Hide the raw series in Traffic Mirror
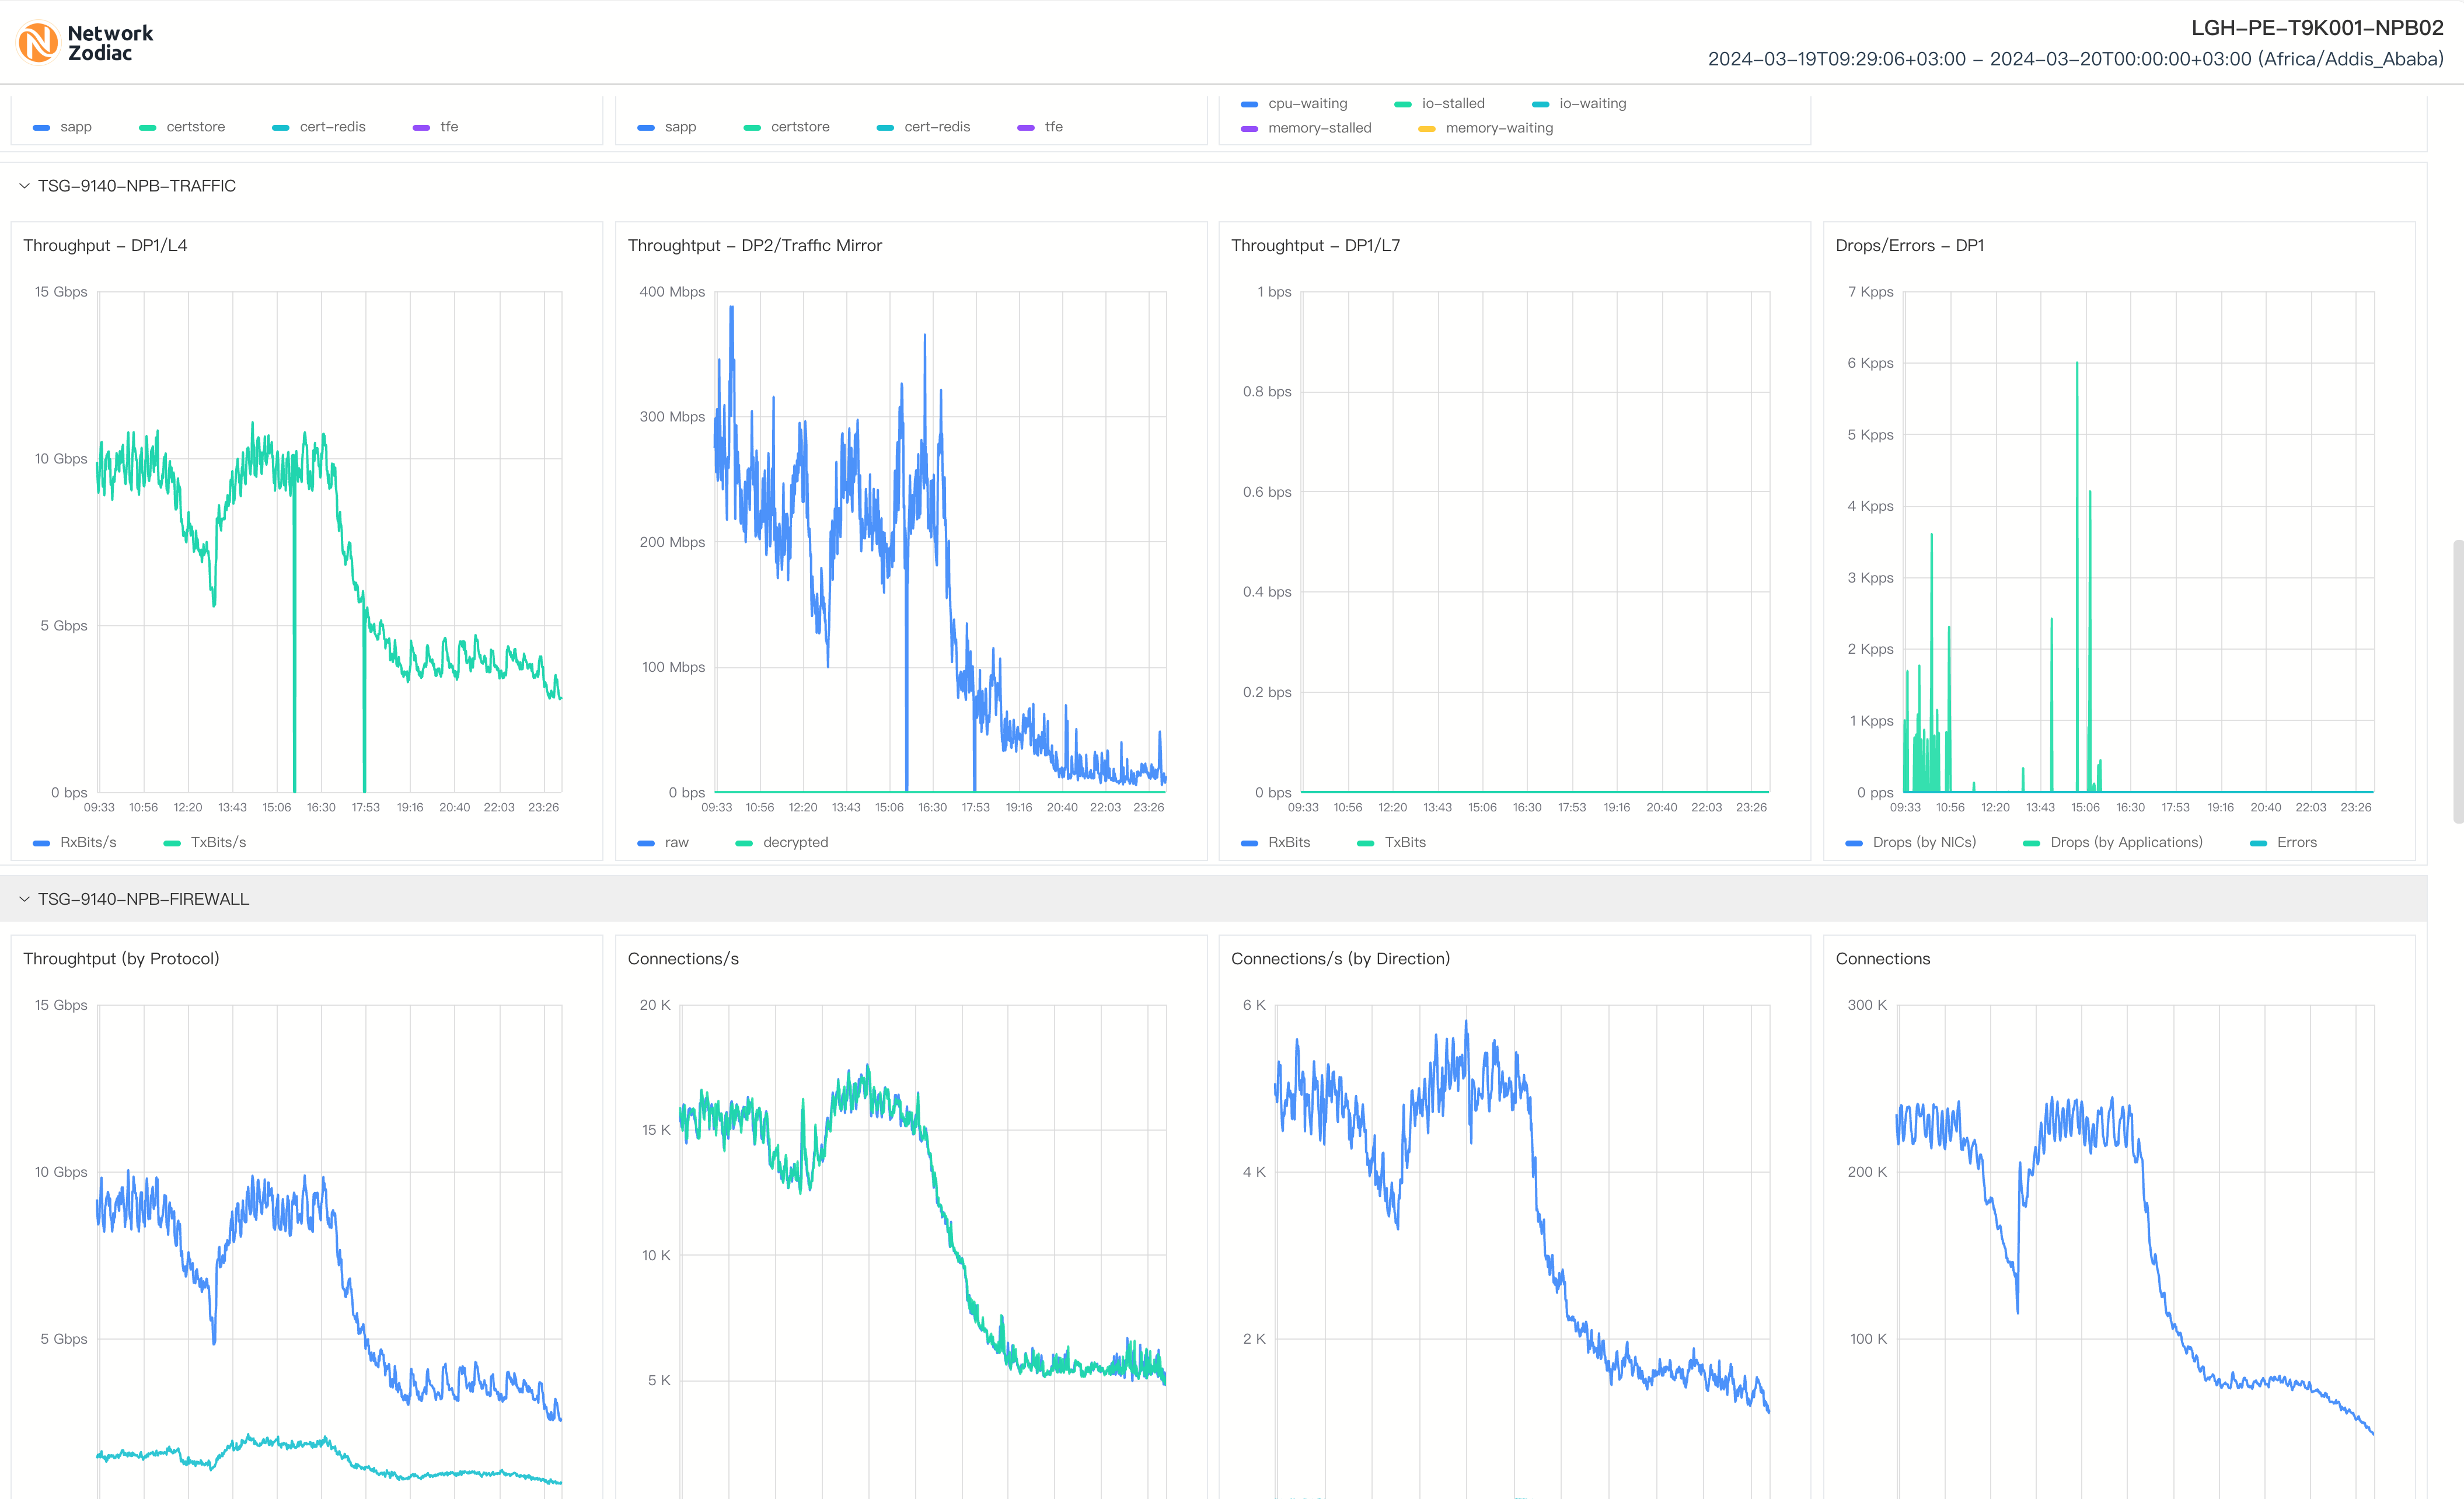Screen dimensions: 2464x1499 click(676, 842)
